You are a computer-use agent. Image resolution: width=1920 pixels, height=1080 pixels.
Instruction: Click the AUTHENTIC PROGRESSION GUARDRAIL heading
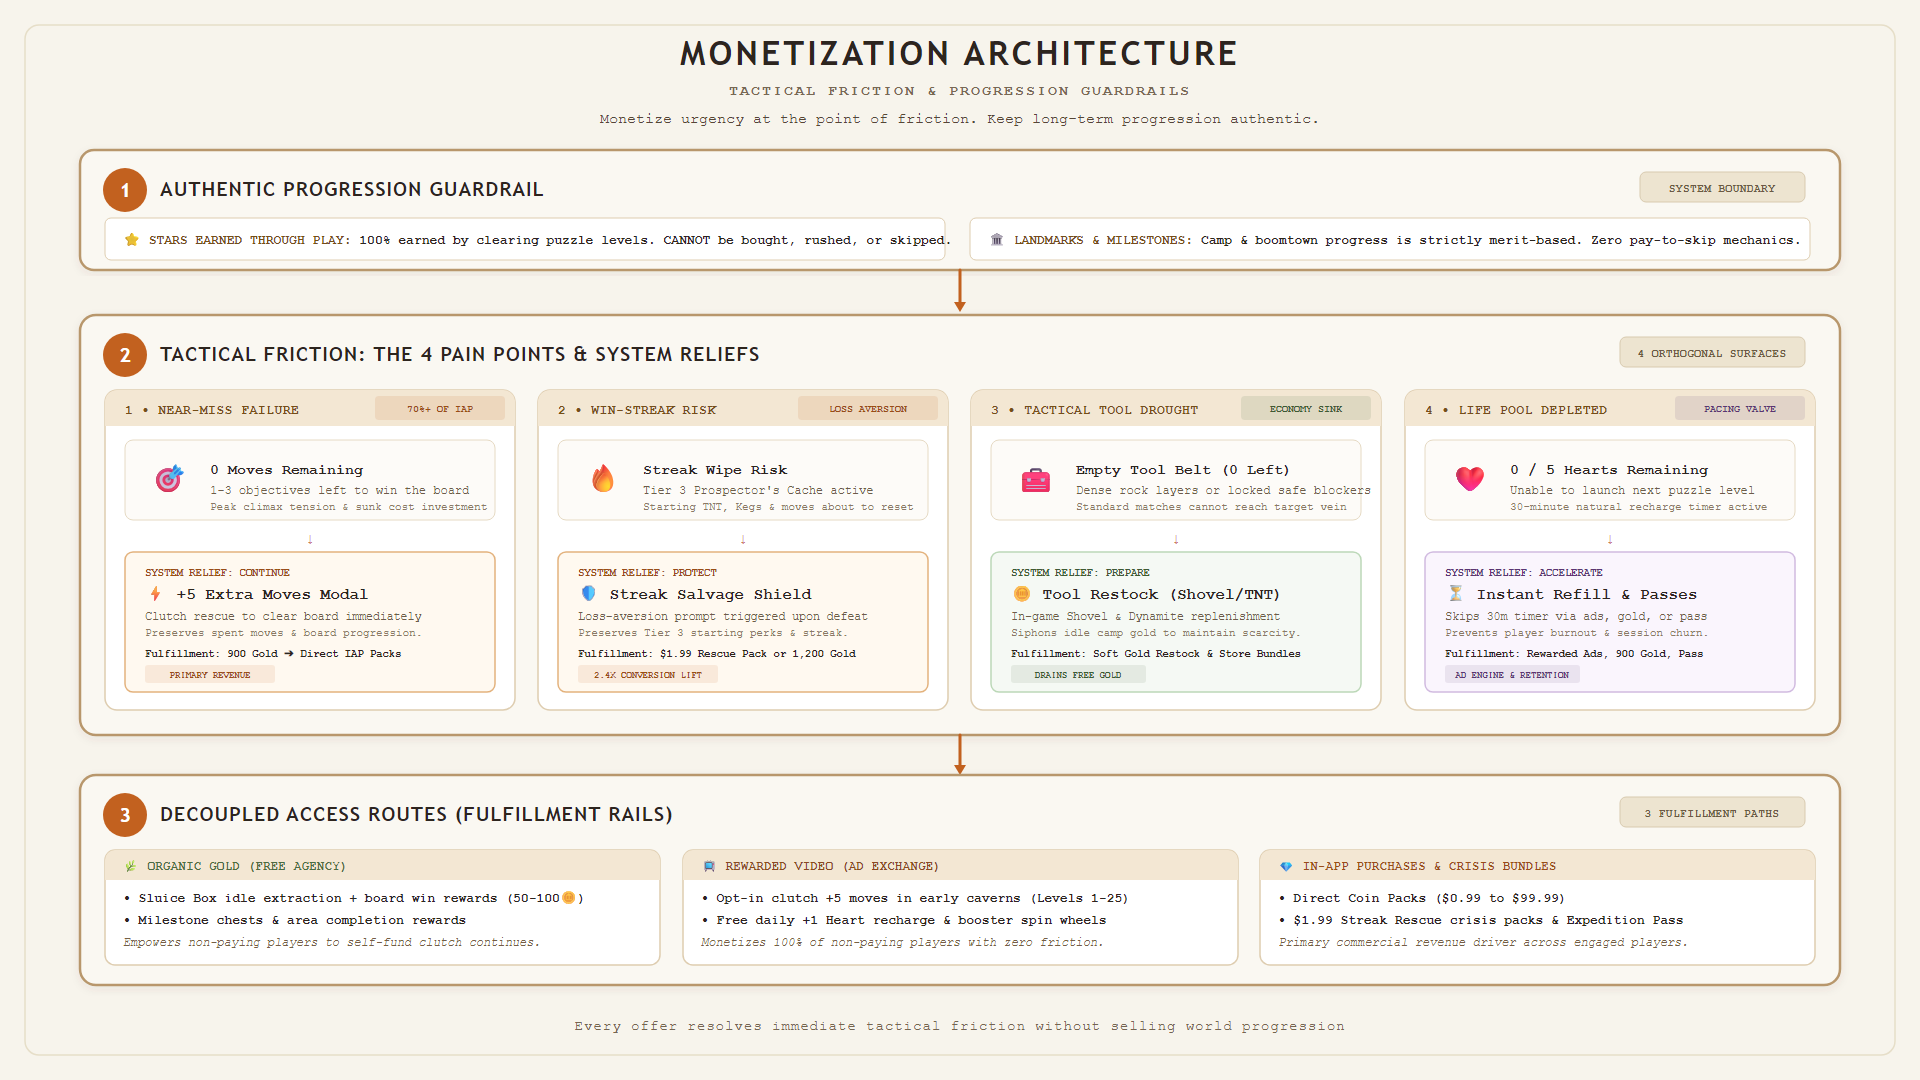(x=352, y=190)
